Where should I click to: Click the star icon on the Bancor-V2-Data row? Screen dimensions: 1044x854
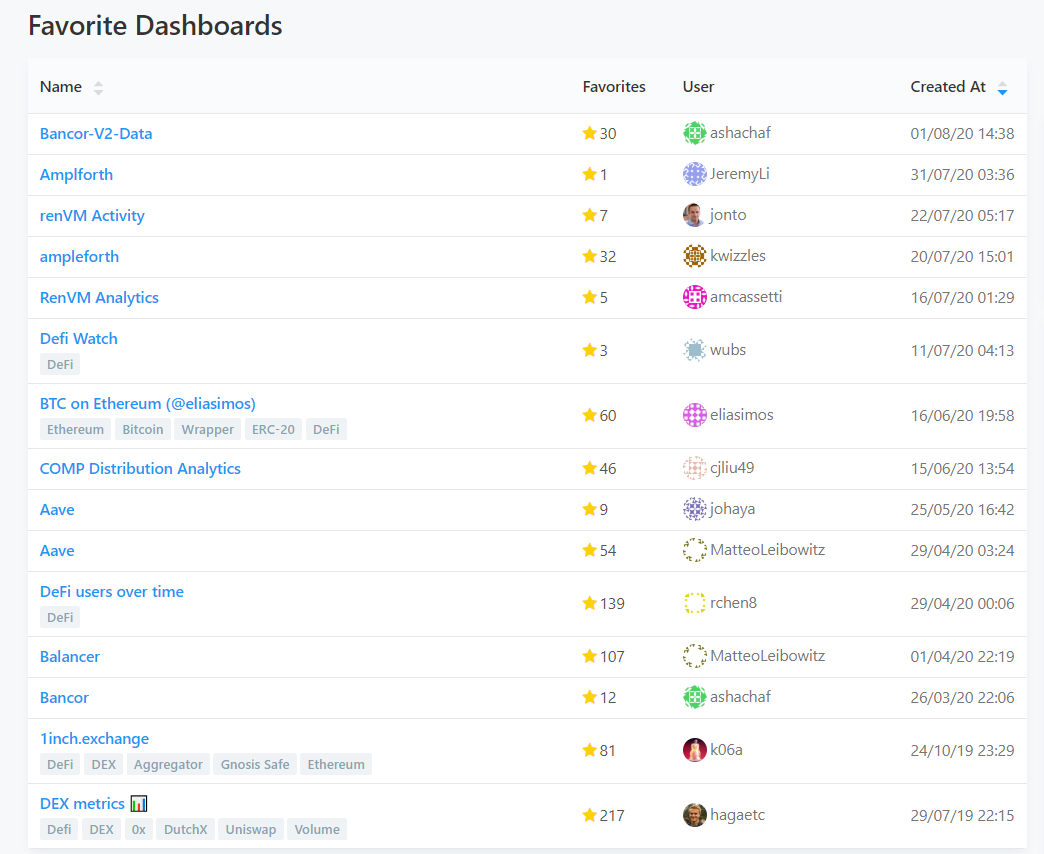click(x=589, y=134)
